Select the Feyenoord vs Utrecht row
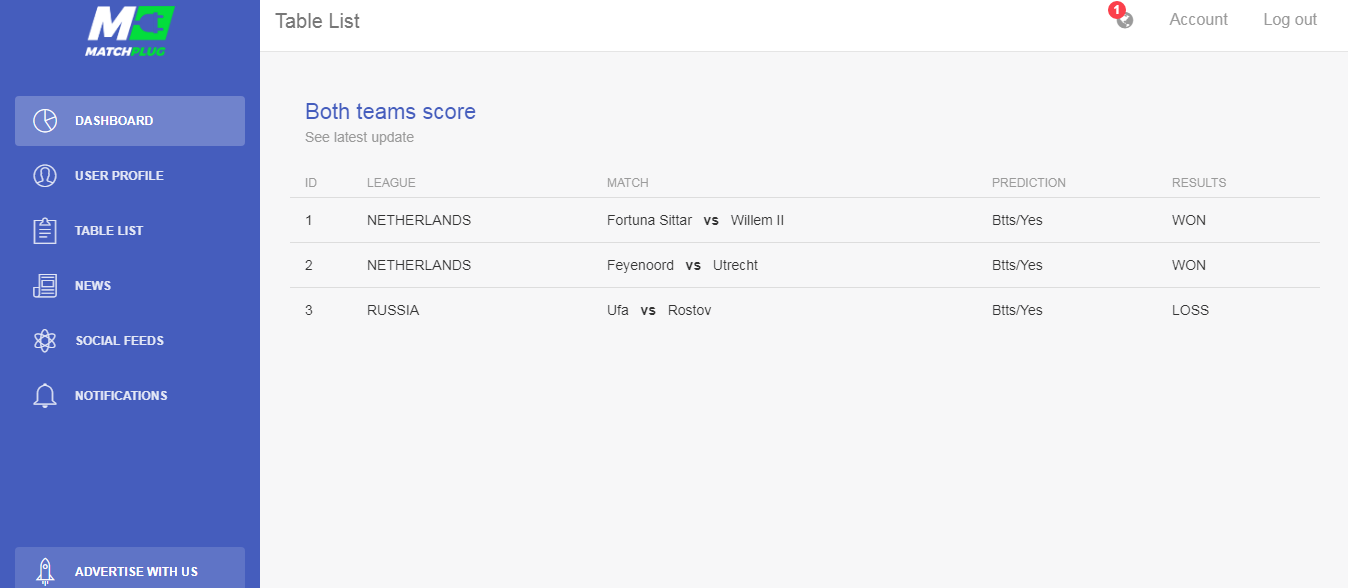Screen dimensions: 1348x588 click(x=682, y=265)
